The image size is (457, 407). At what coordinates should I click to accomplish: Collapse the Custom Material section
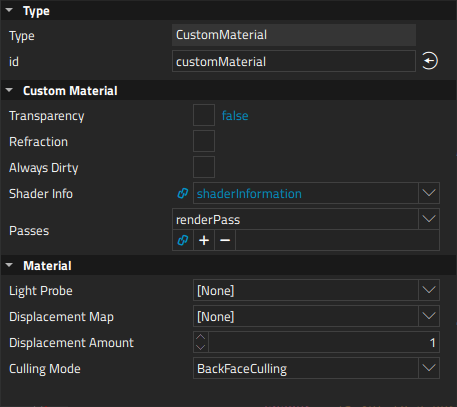9,90
